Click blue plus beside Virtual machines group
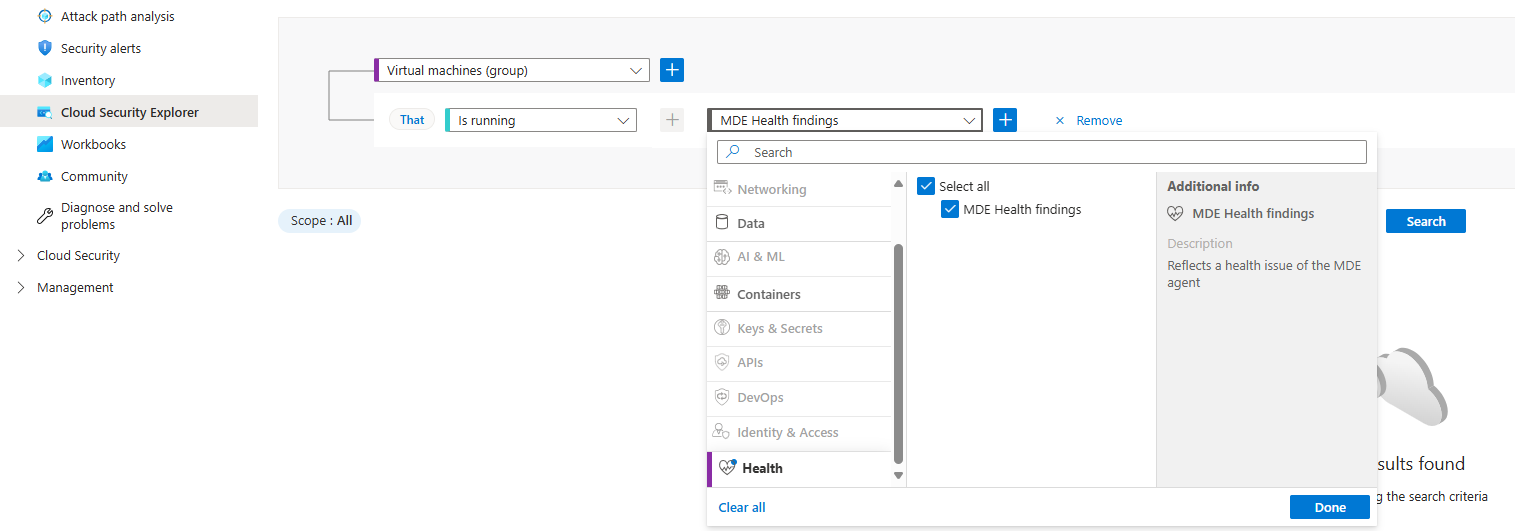This screenshot has width=1515, height=531. click(672, 70)
